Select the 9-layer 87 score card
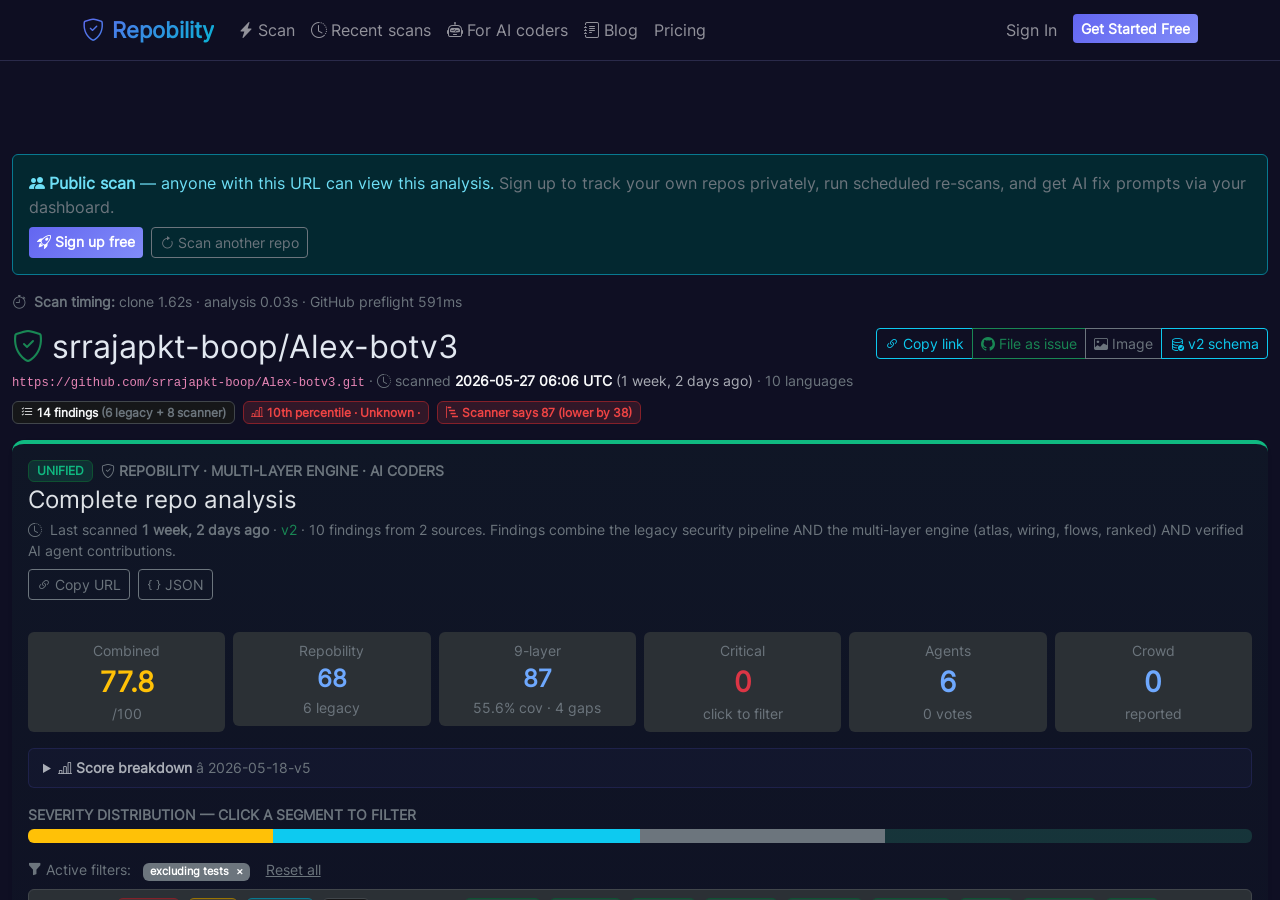The image size is (1280, 900). (537, 679)
